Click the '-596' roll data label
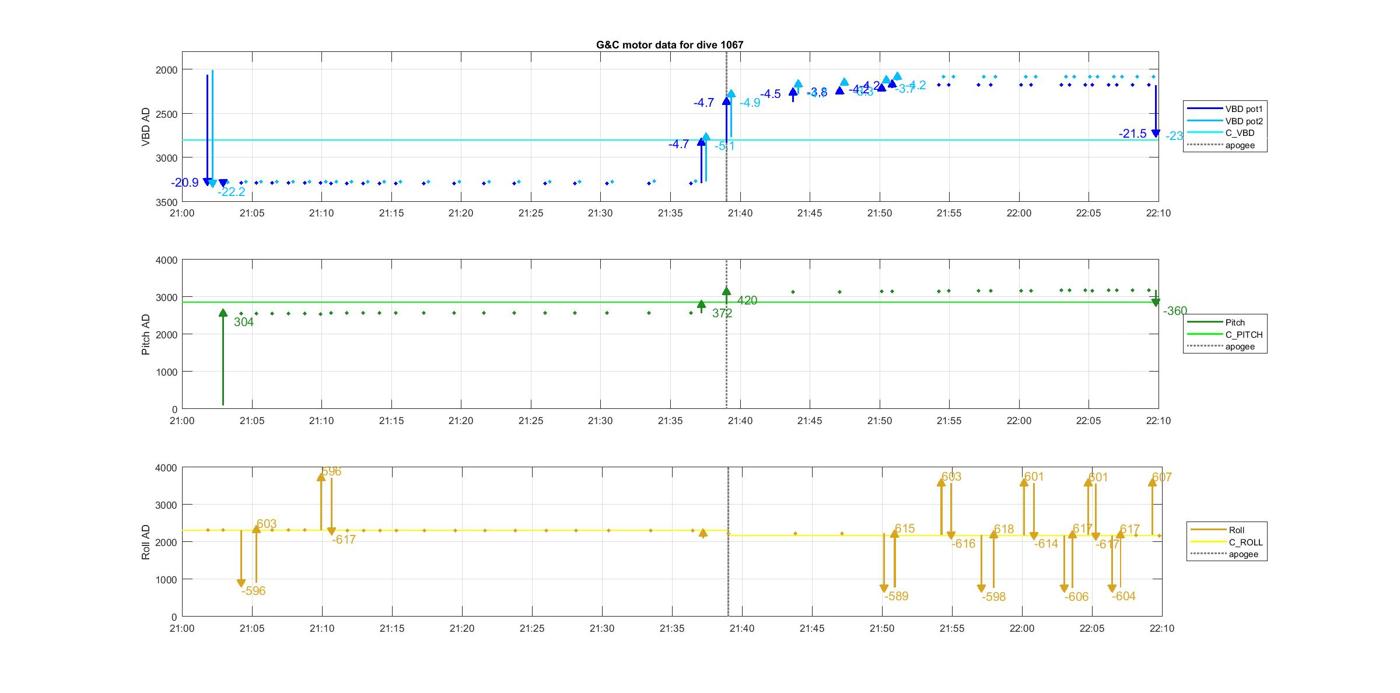 point(254,591)
